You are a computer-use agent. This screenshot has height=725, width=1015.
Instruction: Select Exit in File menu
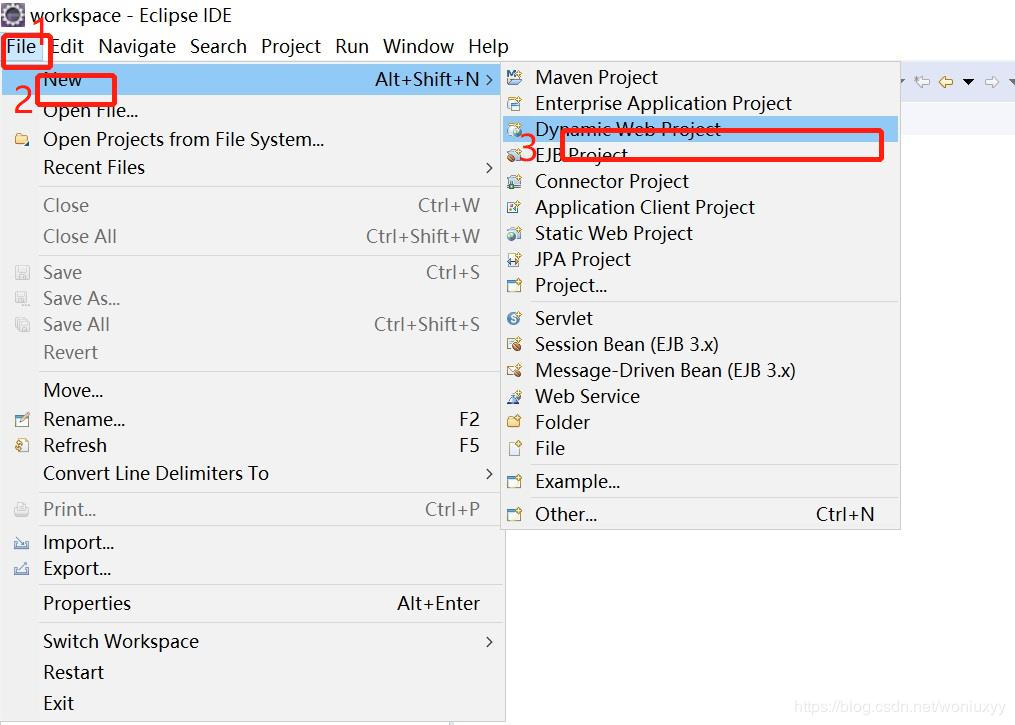[x=252, y=704]
